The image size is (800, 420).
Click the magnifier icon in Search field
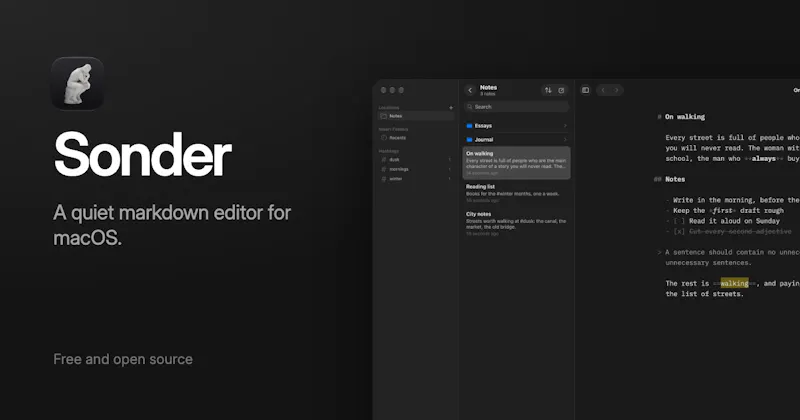(x=470, y=107)
